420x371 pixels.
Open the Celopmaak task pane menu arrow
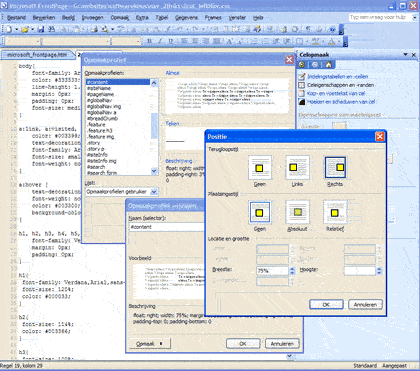click(x=406, y=54)
